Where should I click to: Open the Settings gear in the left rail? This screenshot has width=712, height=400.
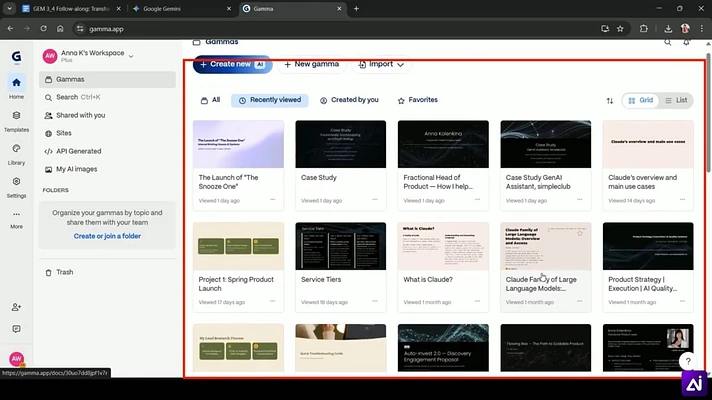pyautogui.click(x=16, y=182)
